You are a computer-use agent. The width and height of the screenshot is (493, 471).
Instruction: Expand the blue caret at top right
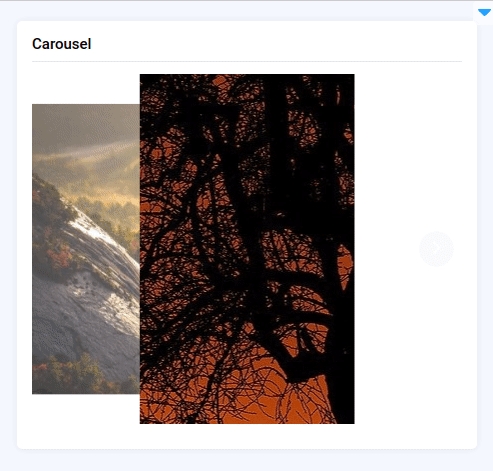click(x=484, y=13)
